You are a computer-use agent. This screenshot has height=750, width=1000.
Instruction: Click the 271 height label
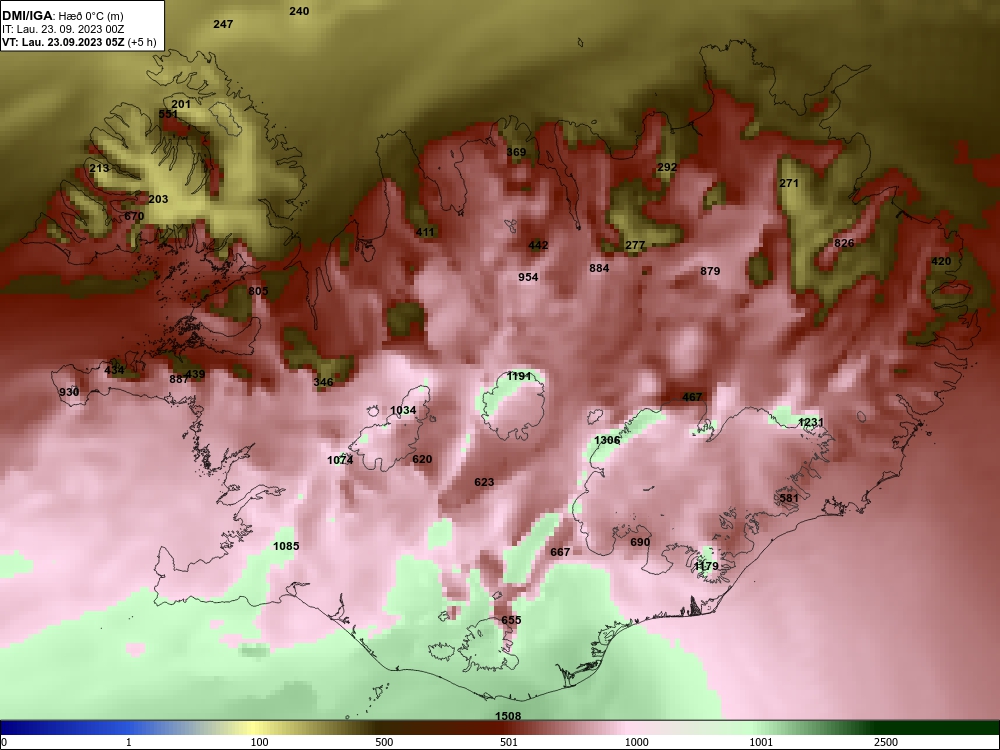click(789, 183)
